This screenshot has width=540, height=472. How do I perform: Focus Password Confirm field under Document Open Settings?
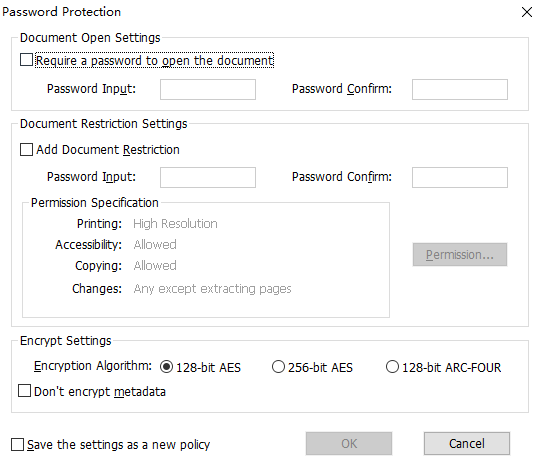coord(460,90)
